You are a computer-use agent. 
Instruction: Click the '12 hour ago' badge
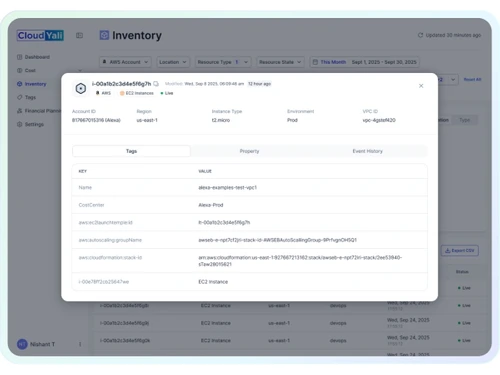point(259,84)
